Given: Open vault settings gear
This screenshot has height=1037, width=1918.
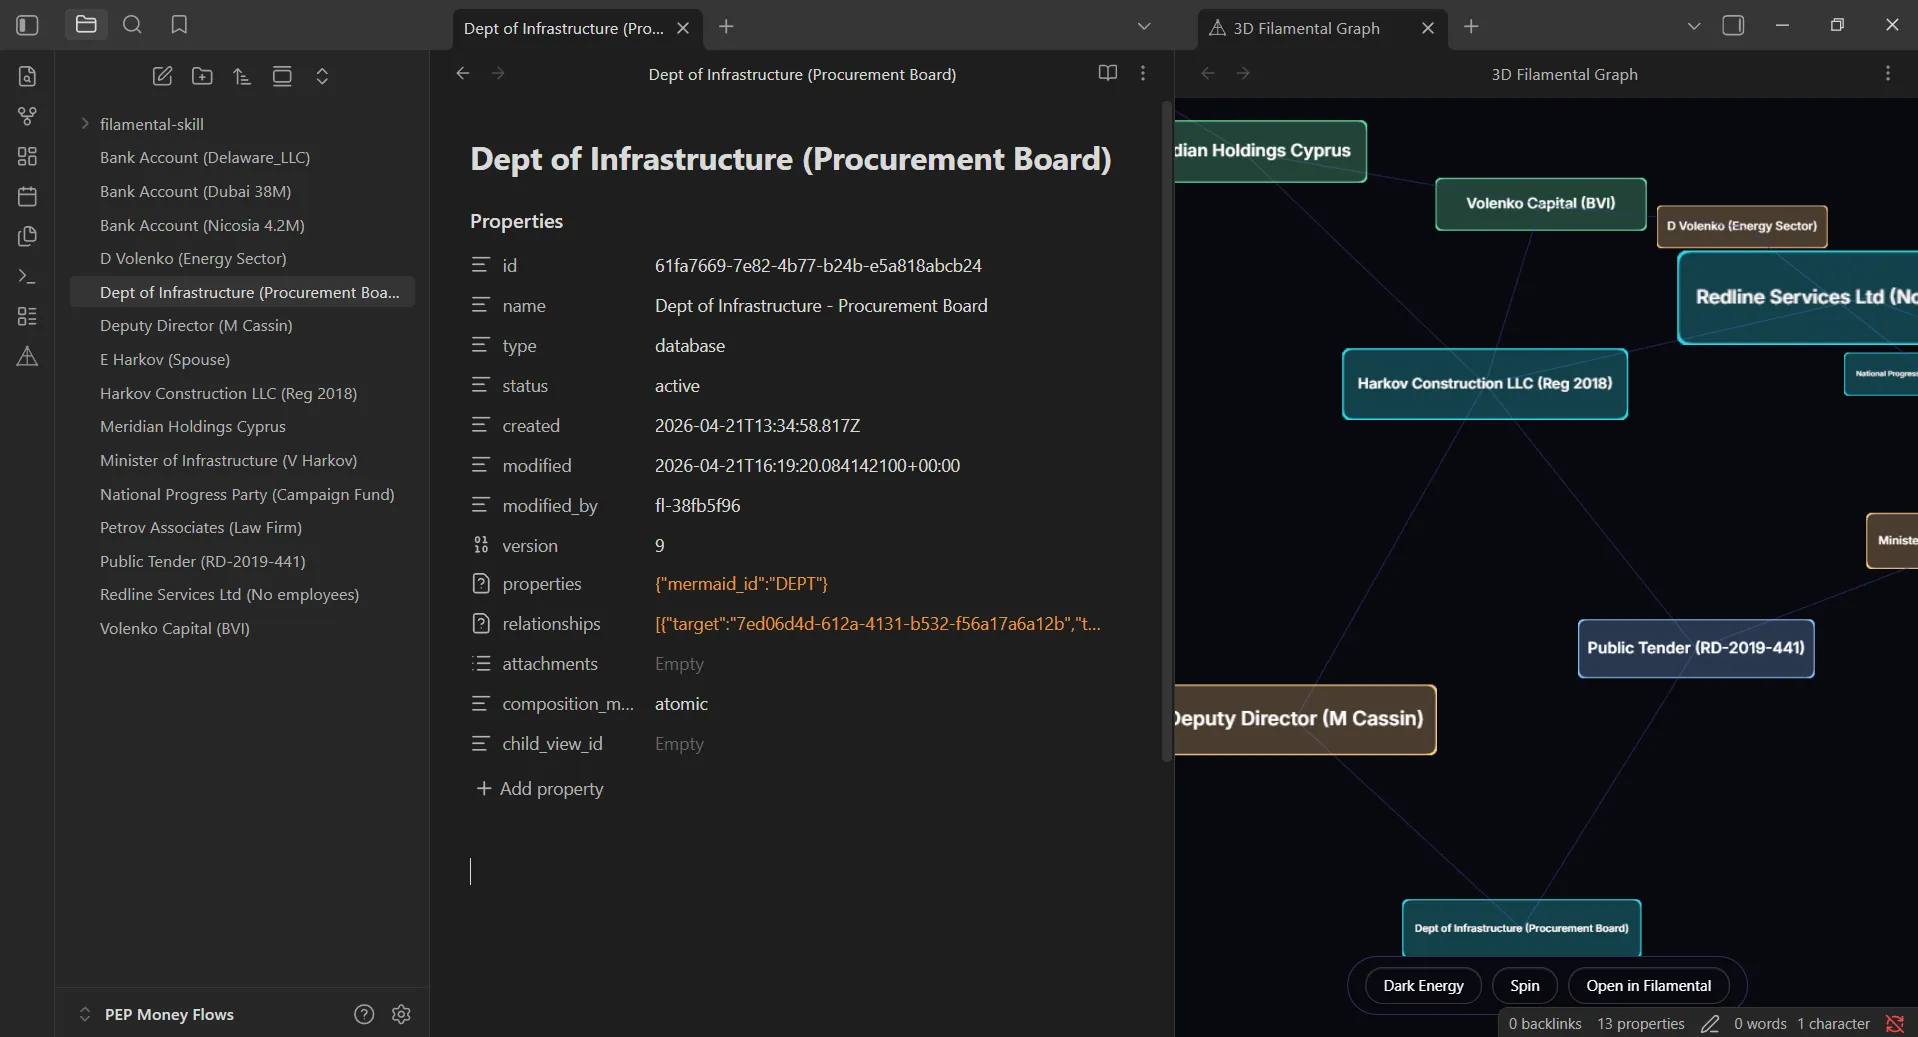Looking at the screenshot, I should tap(401, 1014).
